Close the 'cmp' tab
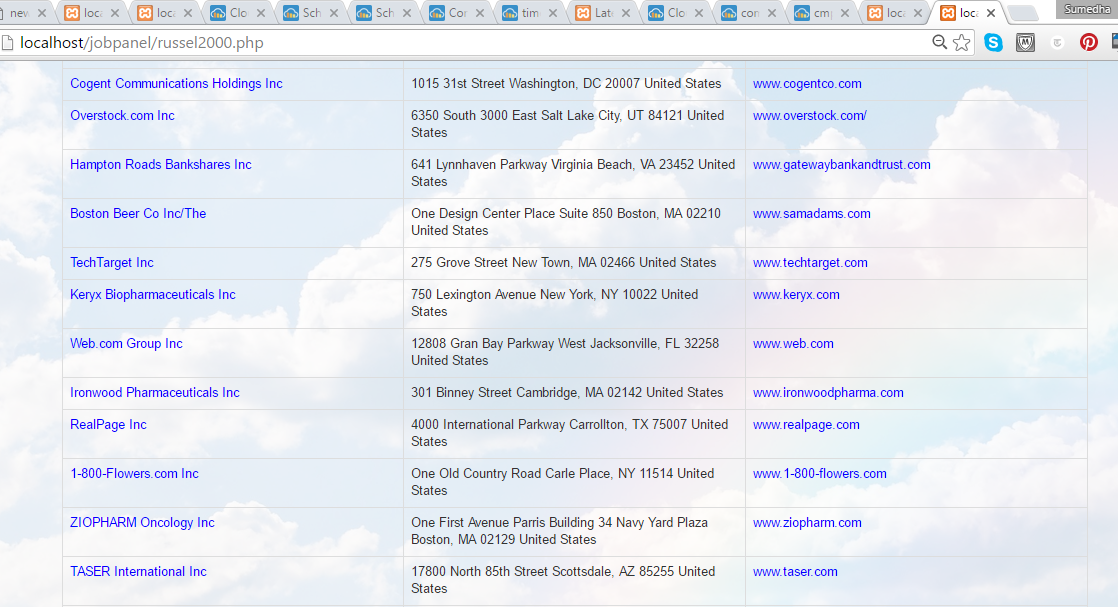The height and width of the screenshot is (607, 1118). (845, 13)
